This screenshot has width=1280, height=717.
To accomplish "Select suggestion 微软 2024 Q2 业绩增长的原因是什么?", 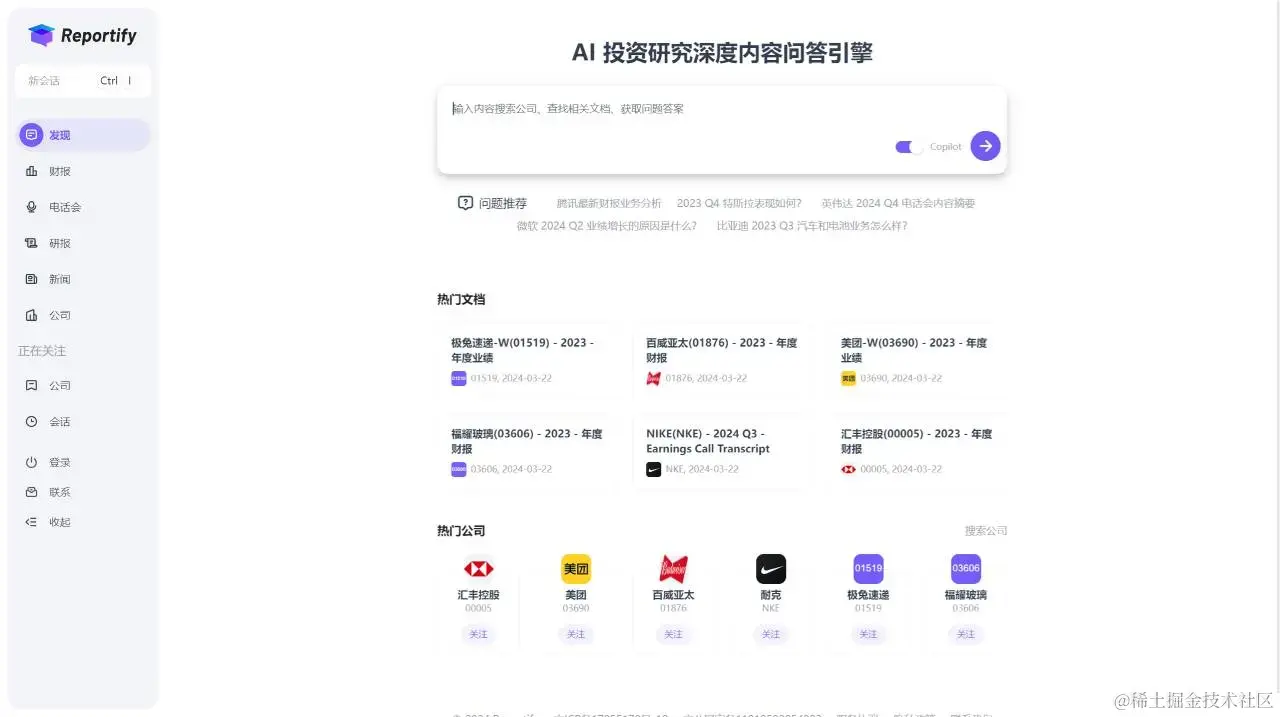I will tap(607, 226).
